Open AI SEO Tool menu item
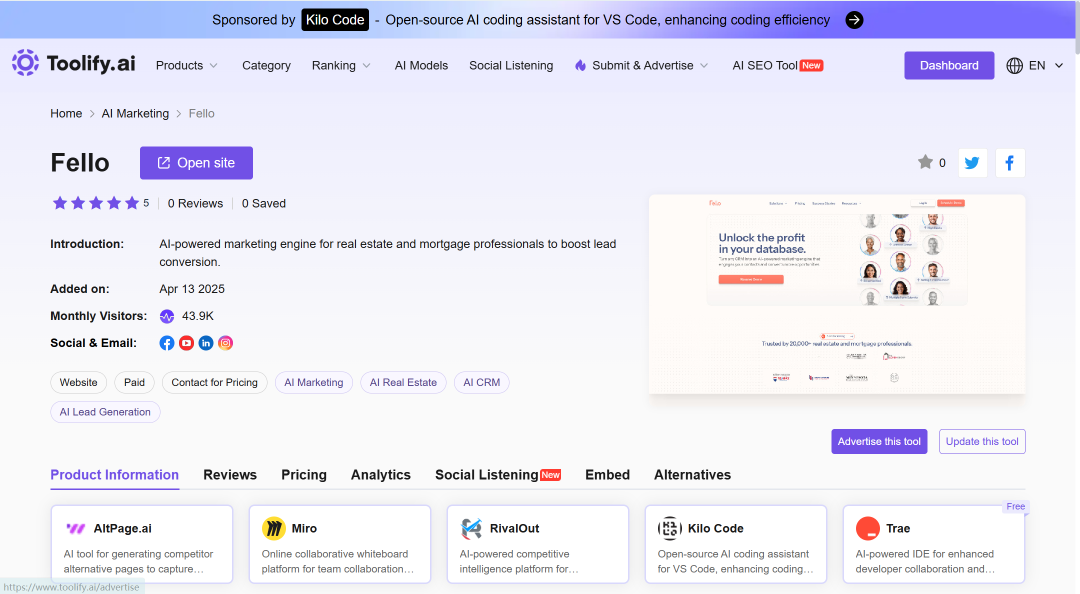1080x594 pixels. click(778, 65)
